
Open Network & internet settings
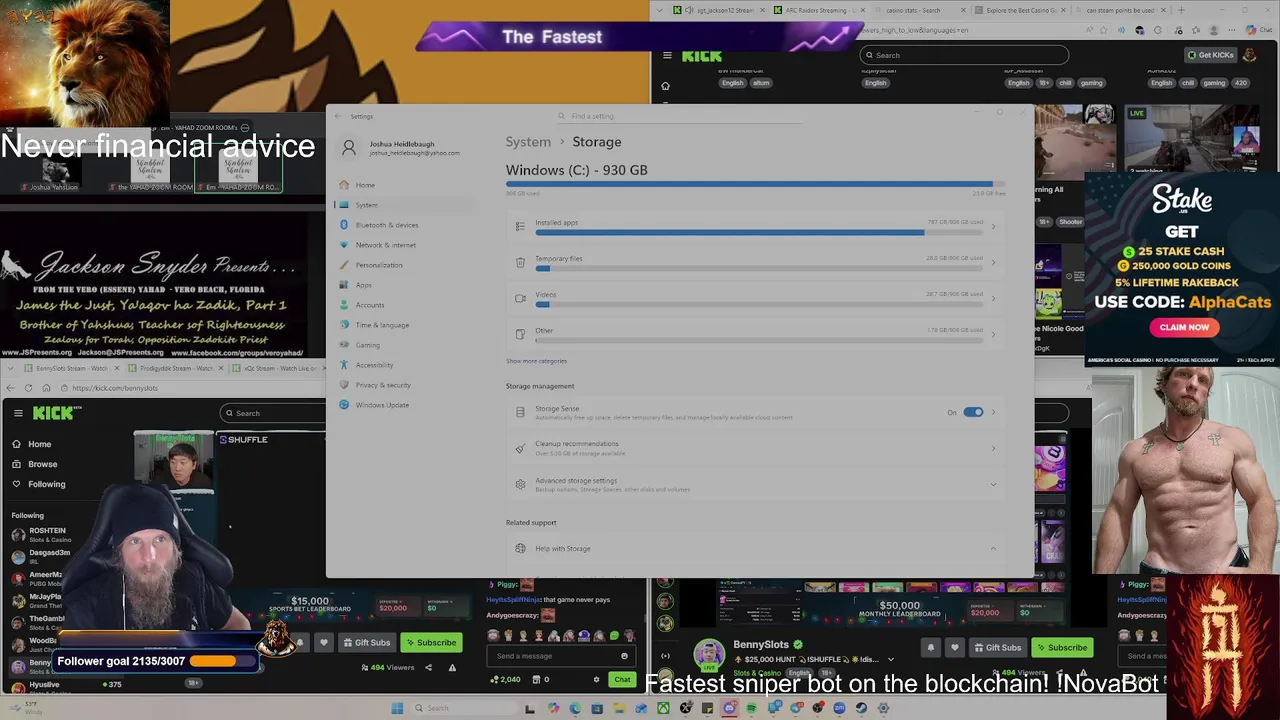[385, 245]
